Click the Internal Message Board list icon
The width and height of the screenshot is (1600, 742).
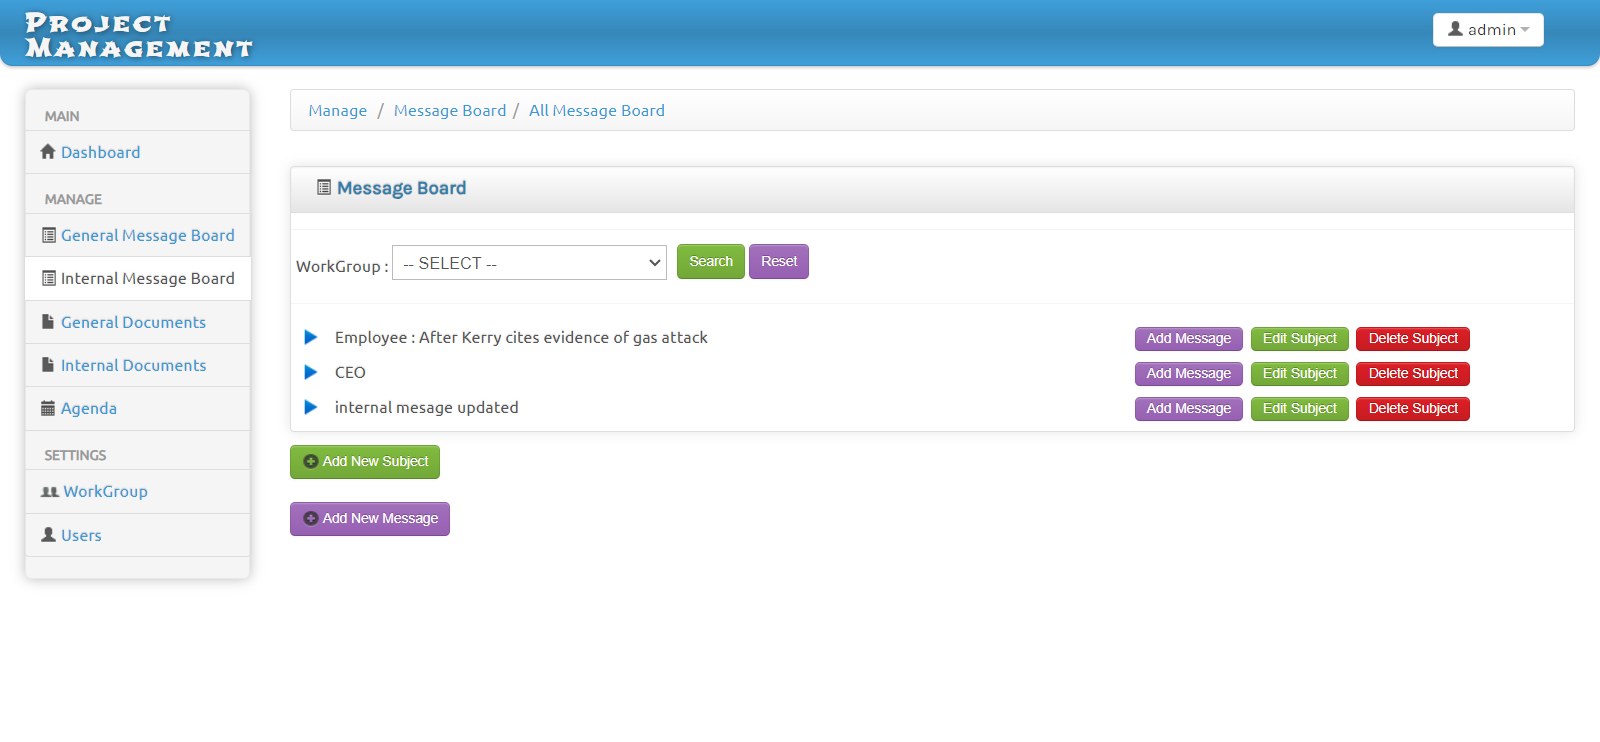(49, 278)
